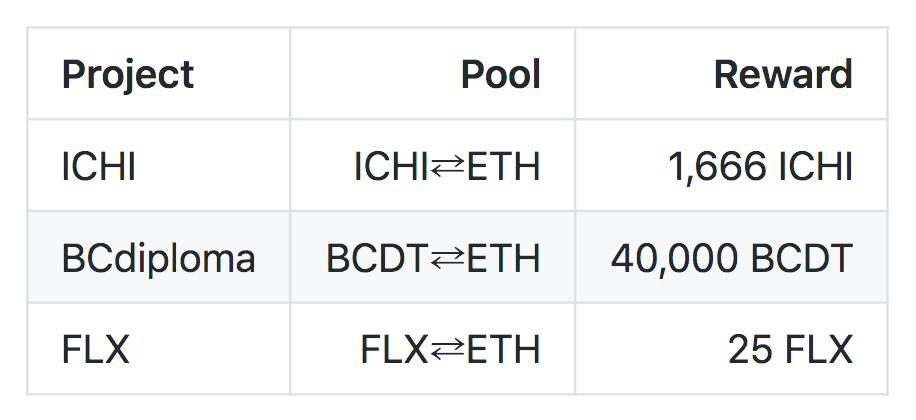Select the Reward column header

pyautogui.click(x=783, y=75)
